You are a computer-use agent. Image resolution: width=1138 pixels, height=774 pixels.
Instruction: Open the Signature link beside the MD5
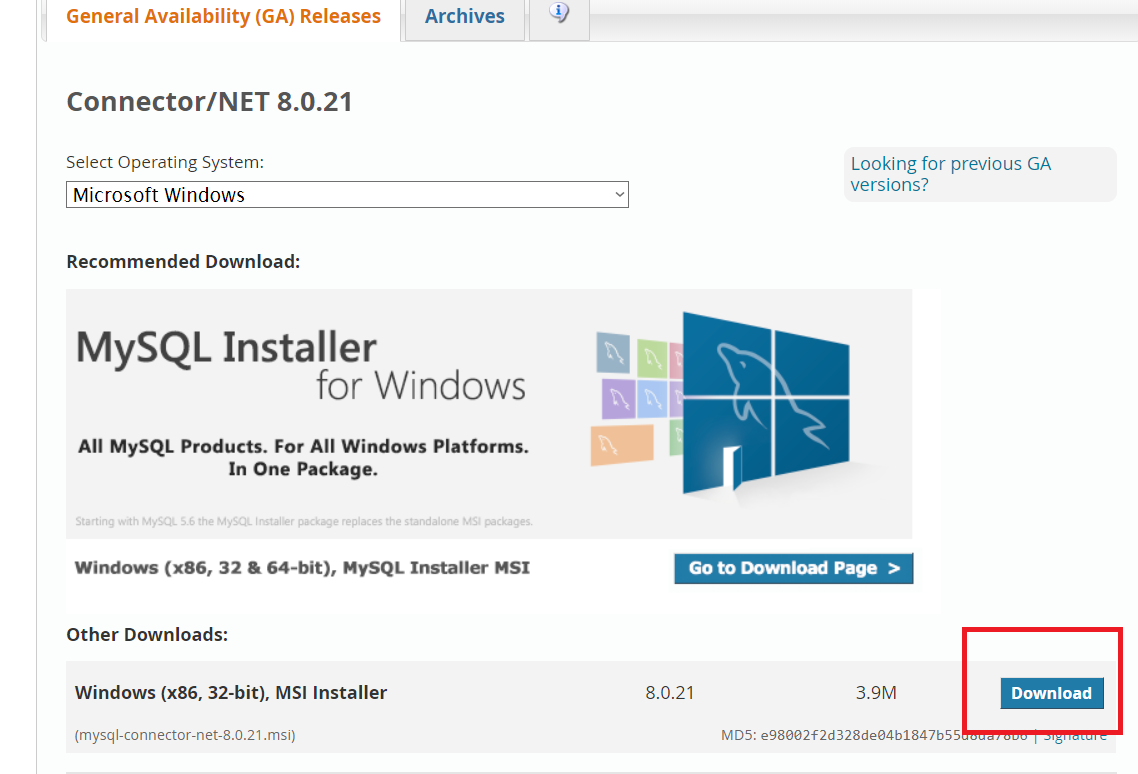tap(1075, 735)
